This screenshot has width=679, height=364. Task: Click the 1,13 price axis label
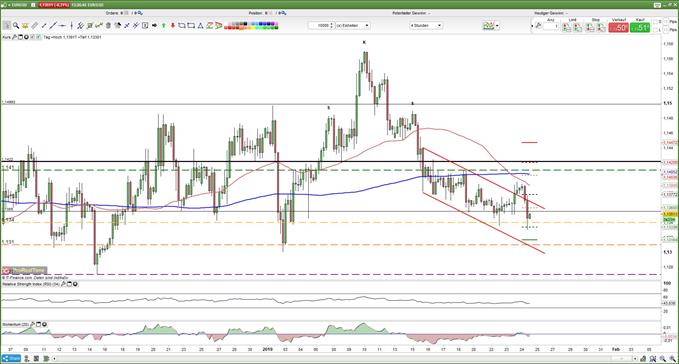[x=668, y=252]
